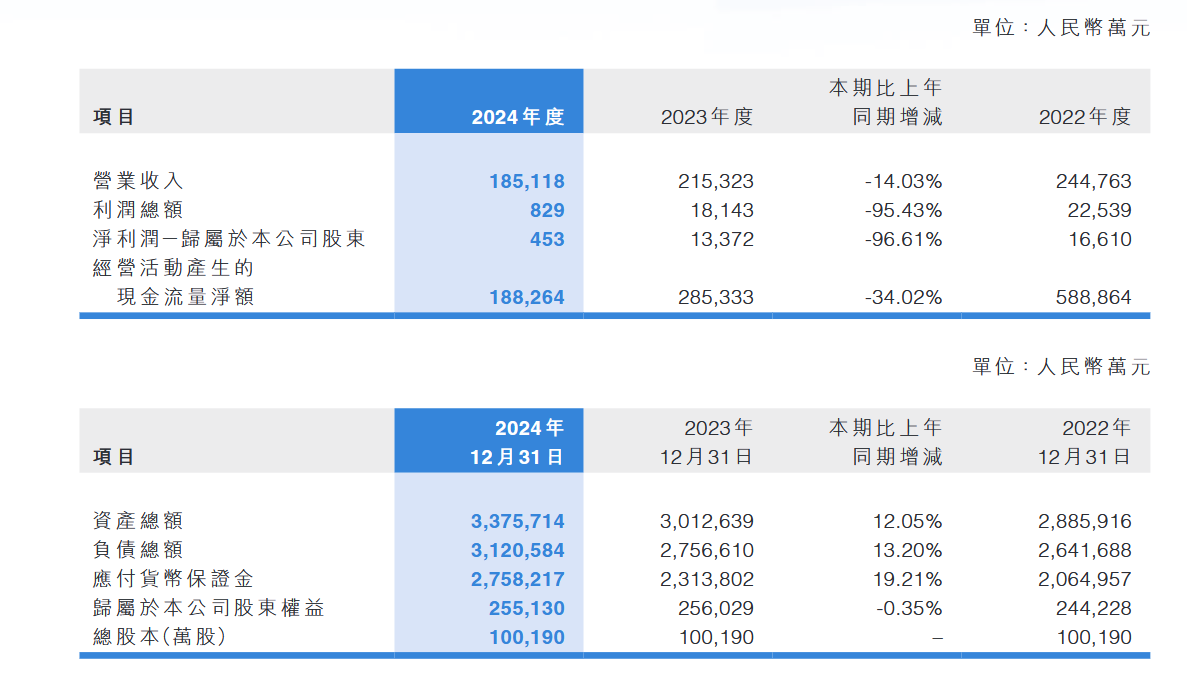The width and height of the screenshot is (1187, 674).
Task: Click the -14.03% revenue change cell
Action: click(x=903, y=182)
